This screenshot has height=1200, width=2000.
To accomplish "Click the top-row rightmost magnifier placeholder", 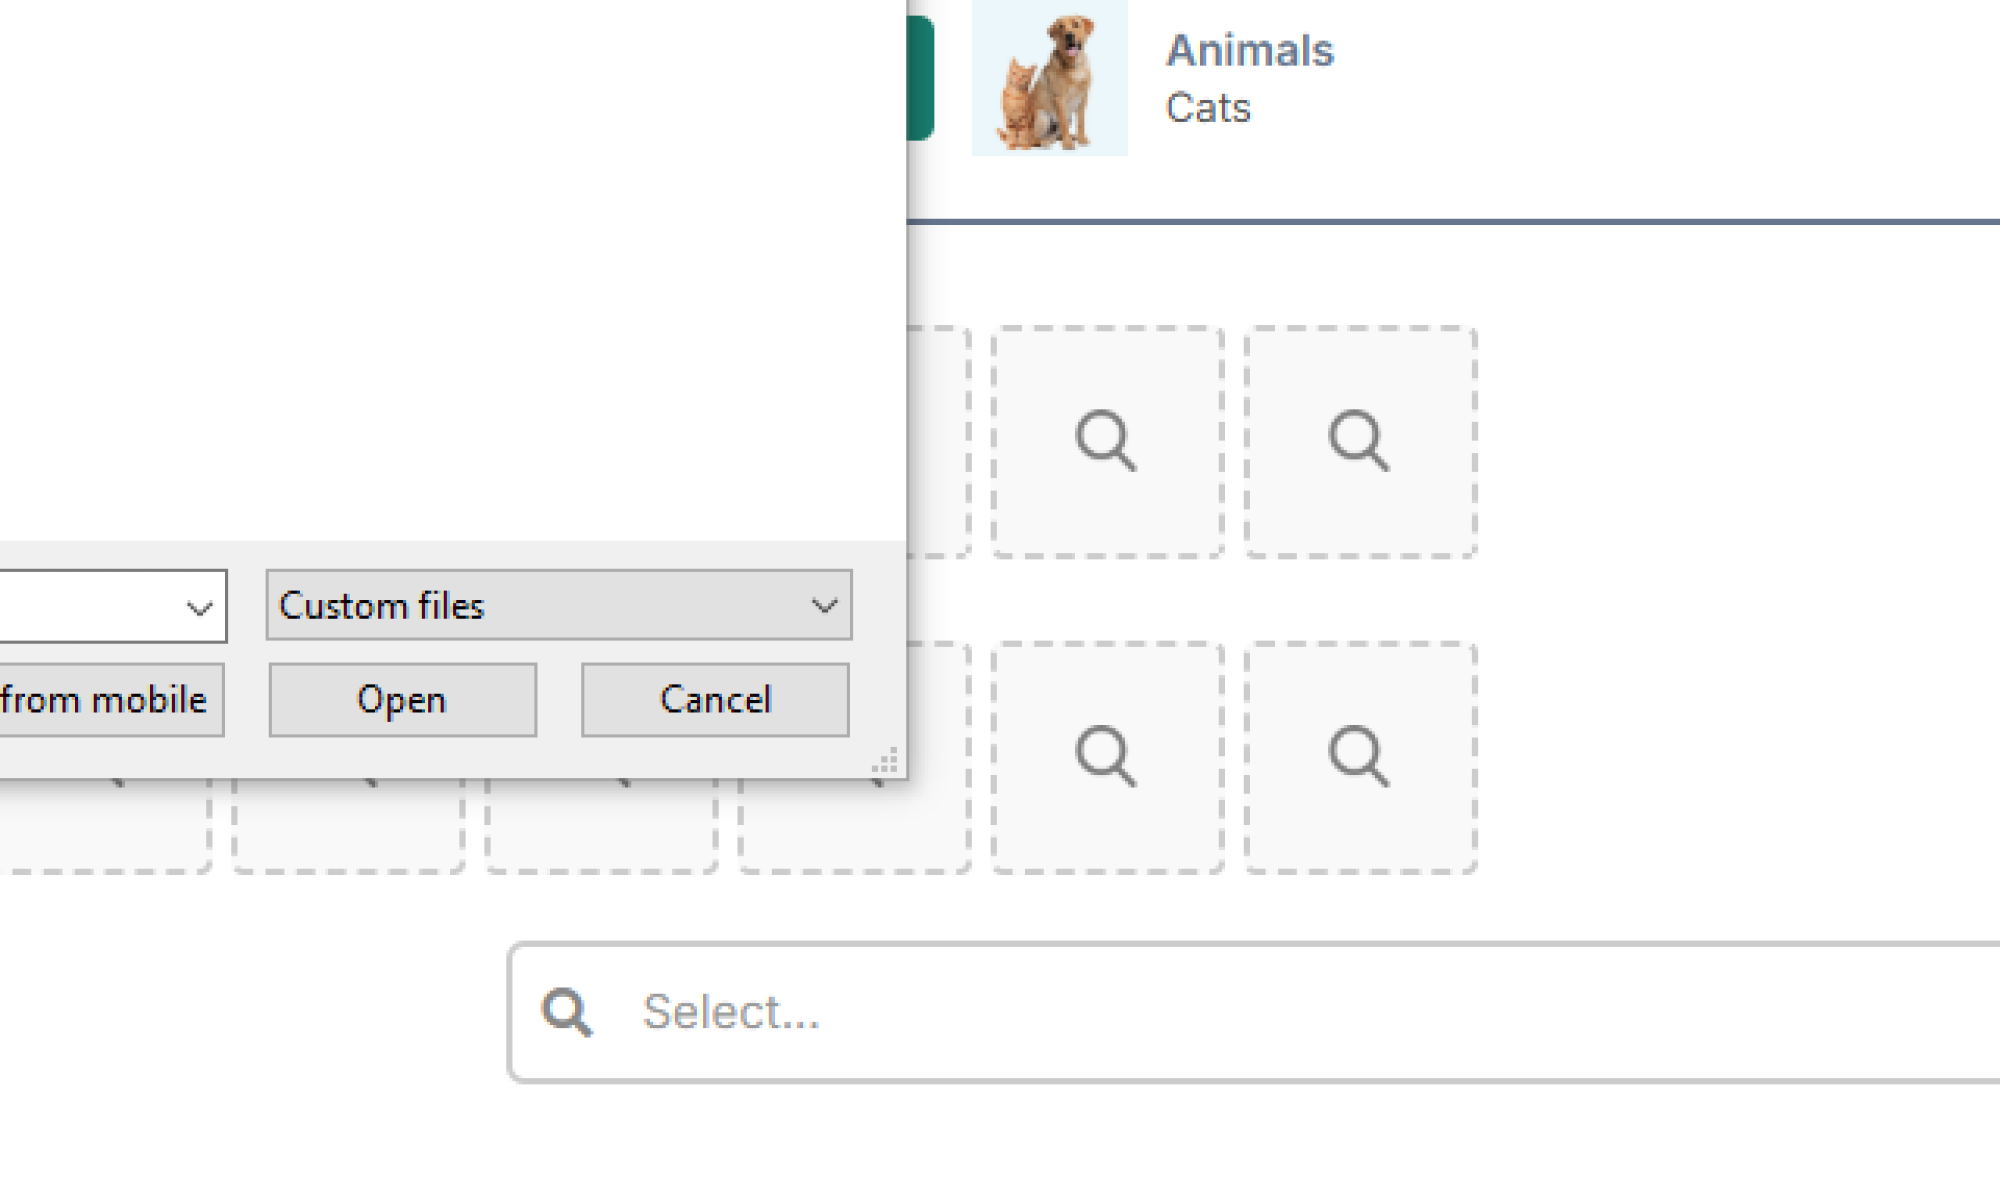I will [x=1360, y=441].
